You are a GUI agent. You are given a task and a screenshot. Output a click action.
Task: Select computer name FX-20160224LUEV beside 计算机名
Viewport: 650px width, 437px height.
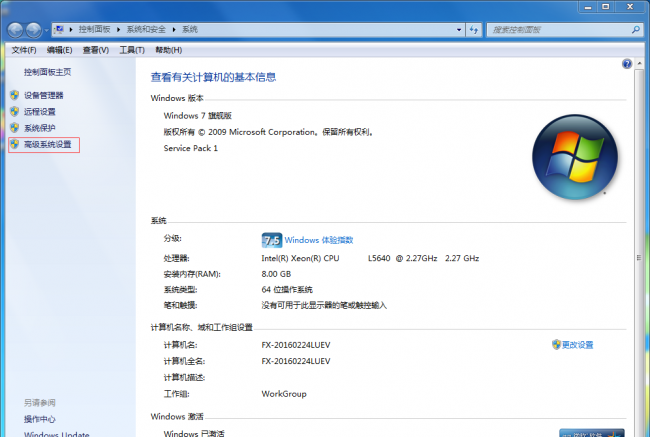[x=296, y=345]
